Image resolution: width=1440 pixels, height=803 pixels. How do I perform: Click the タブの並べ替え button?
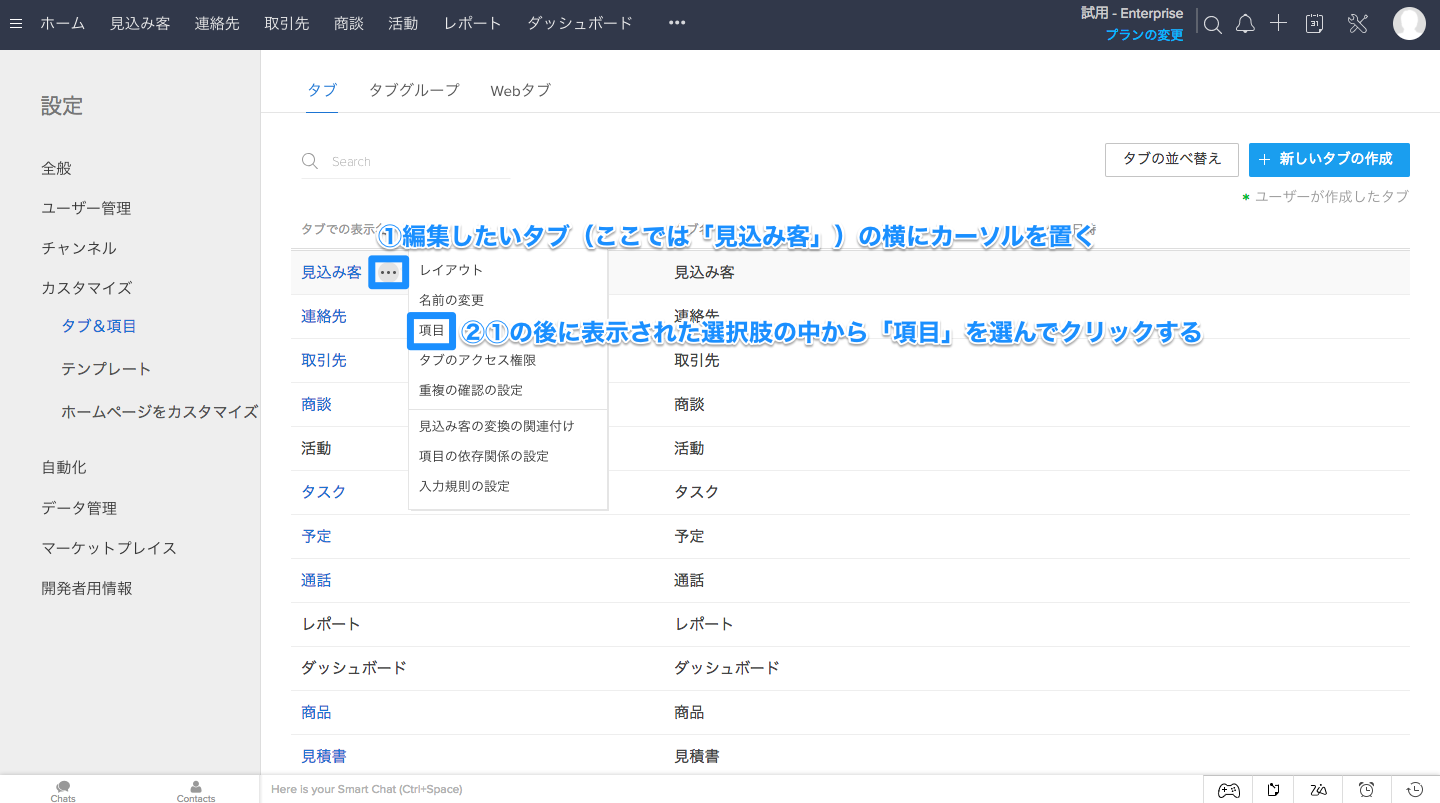1172,160
